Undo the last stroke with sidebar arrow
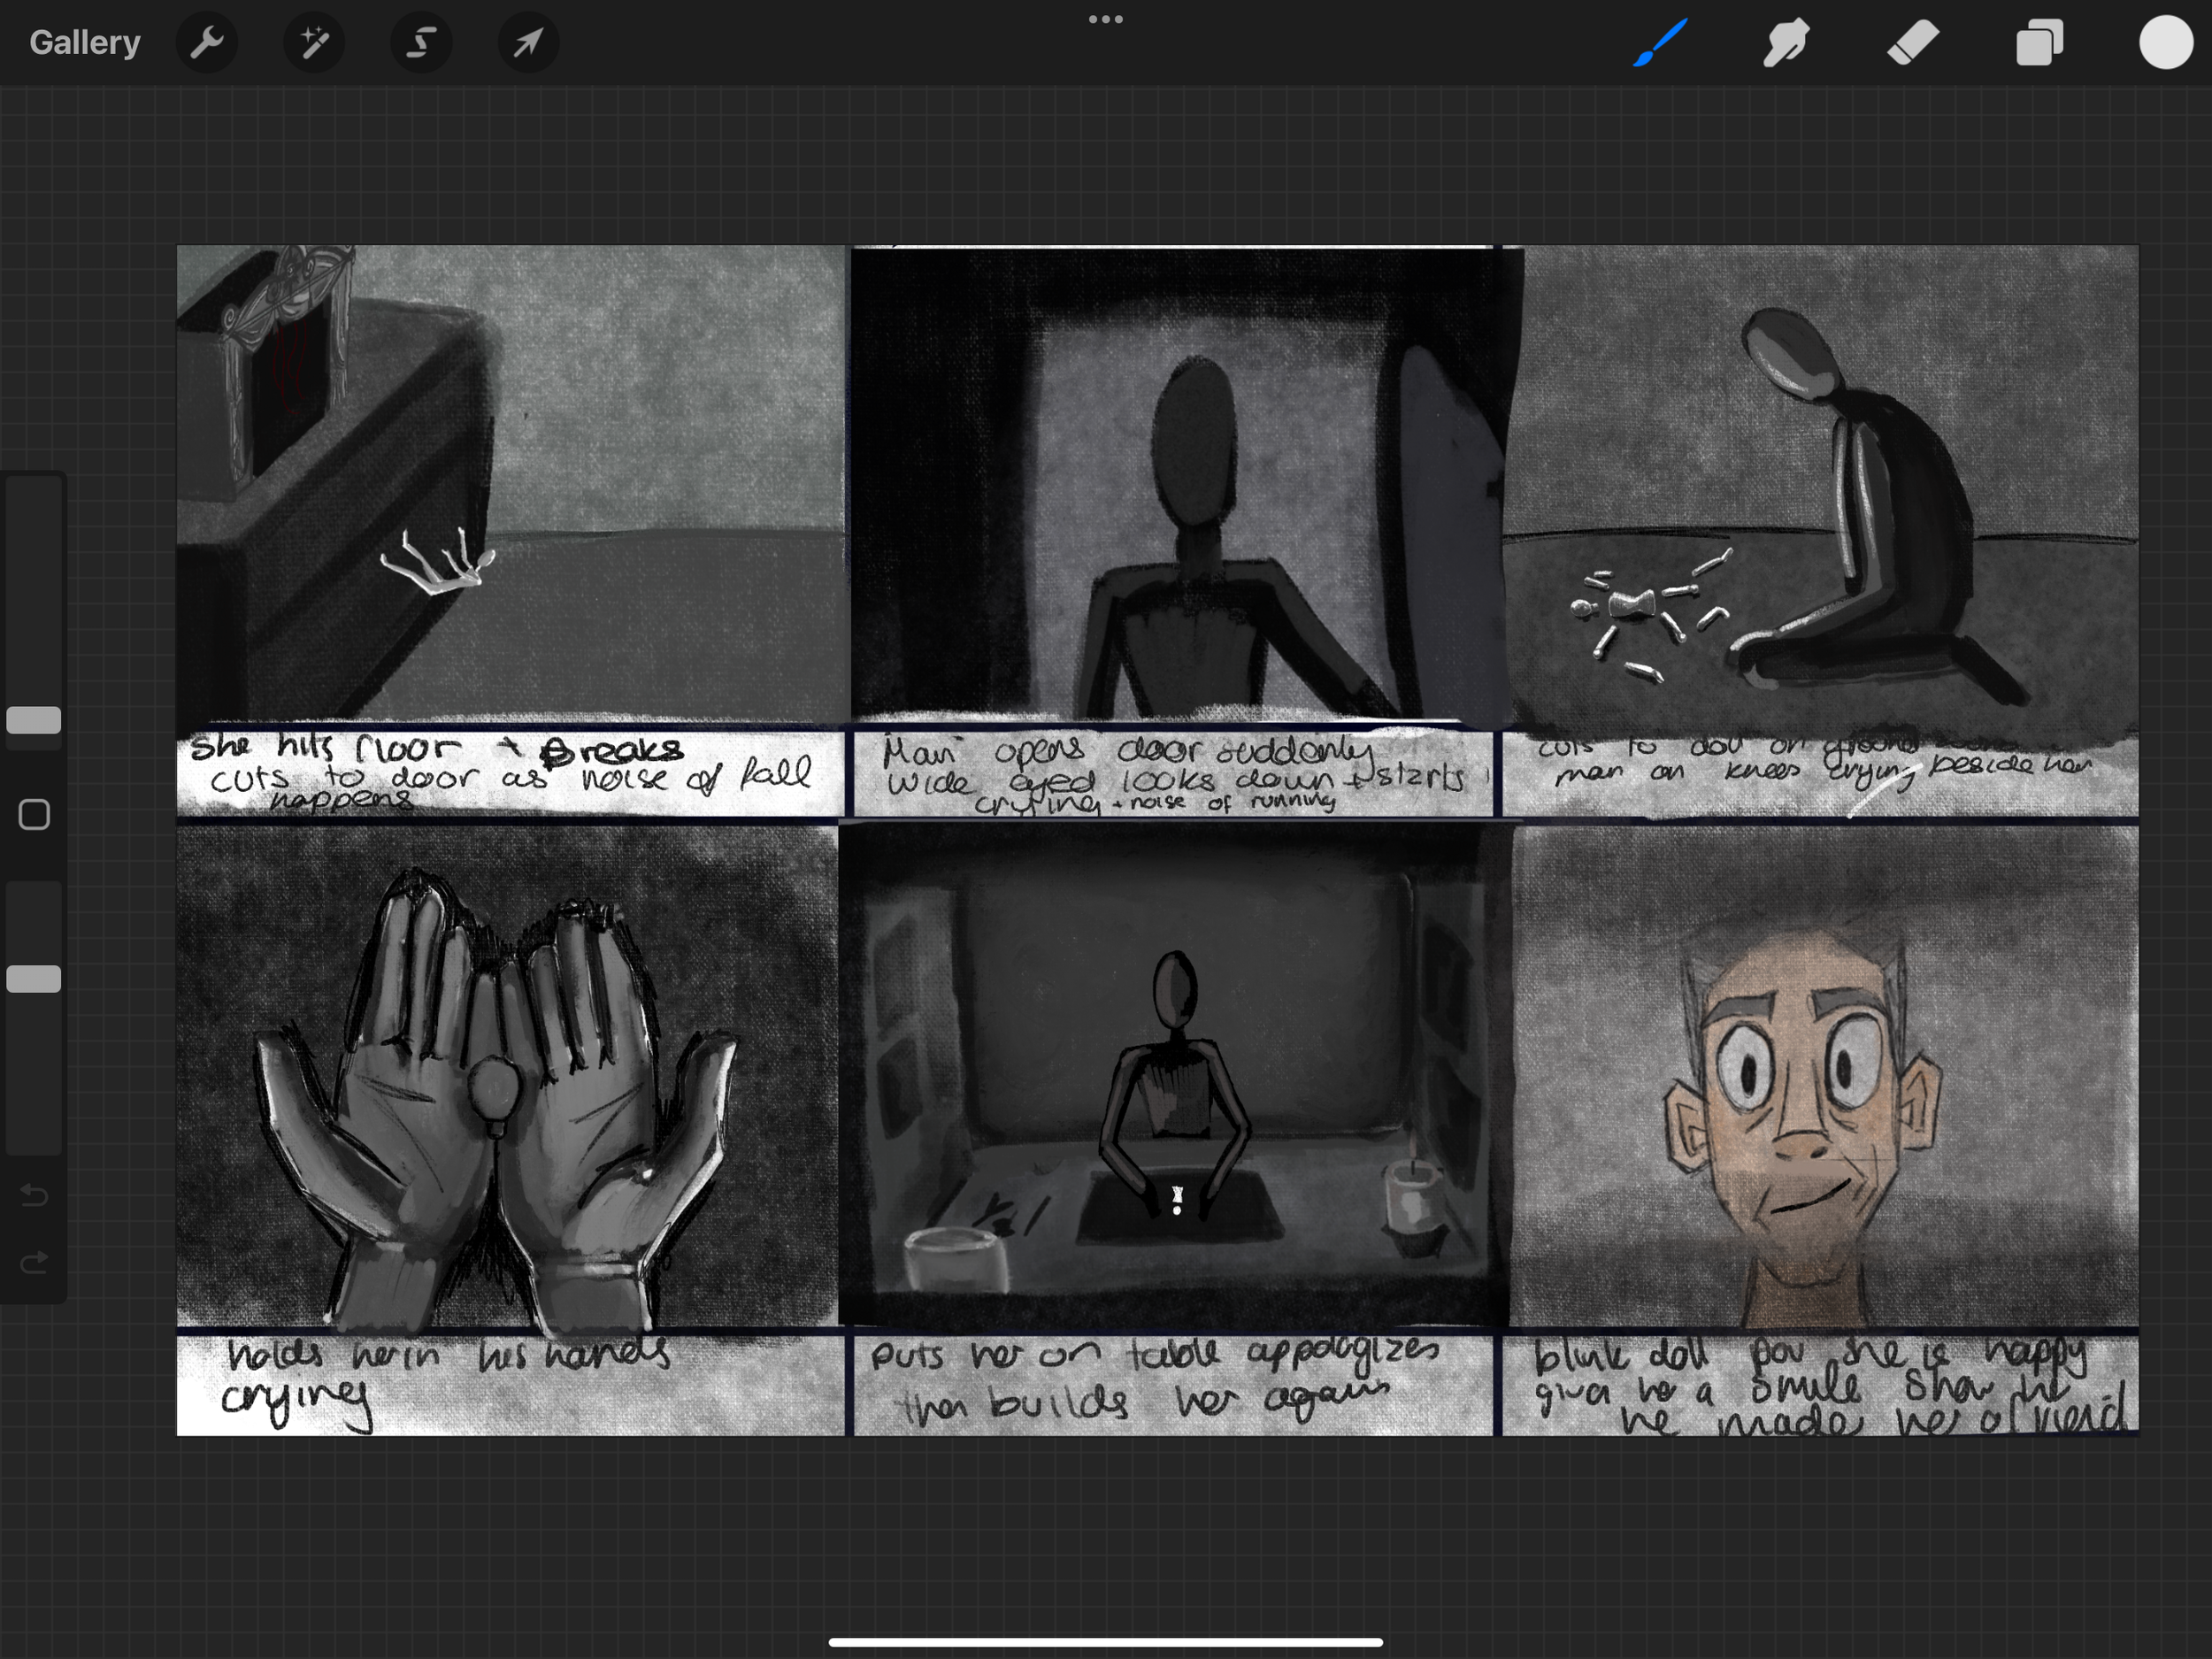The image size is (2212, 1659). (34, 1195)
